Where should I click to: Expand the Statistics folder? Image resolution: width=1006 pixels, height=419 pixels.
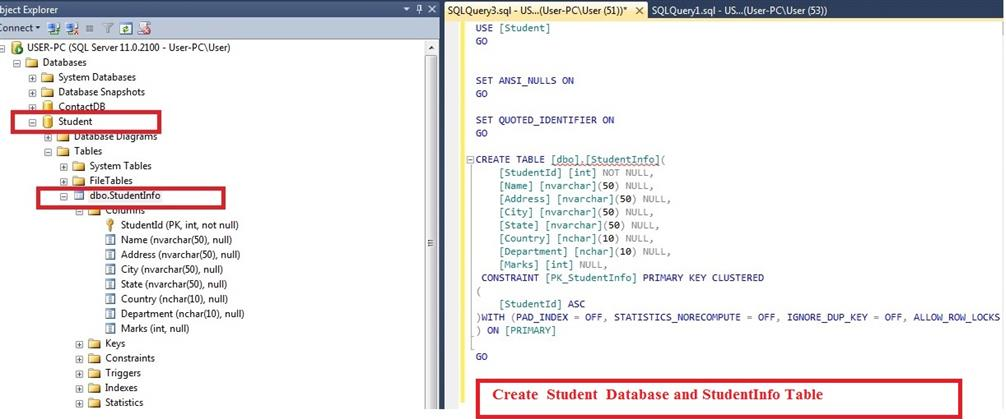click(x=80, y=404)
